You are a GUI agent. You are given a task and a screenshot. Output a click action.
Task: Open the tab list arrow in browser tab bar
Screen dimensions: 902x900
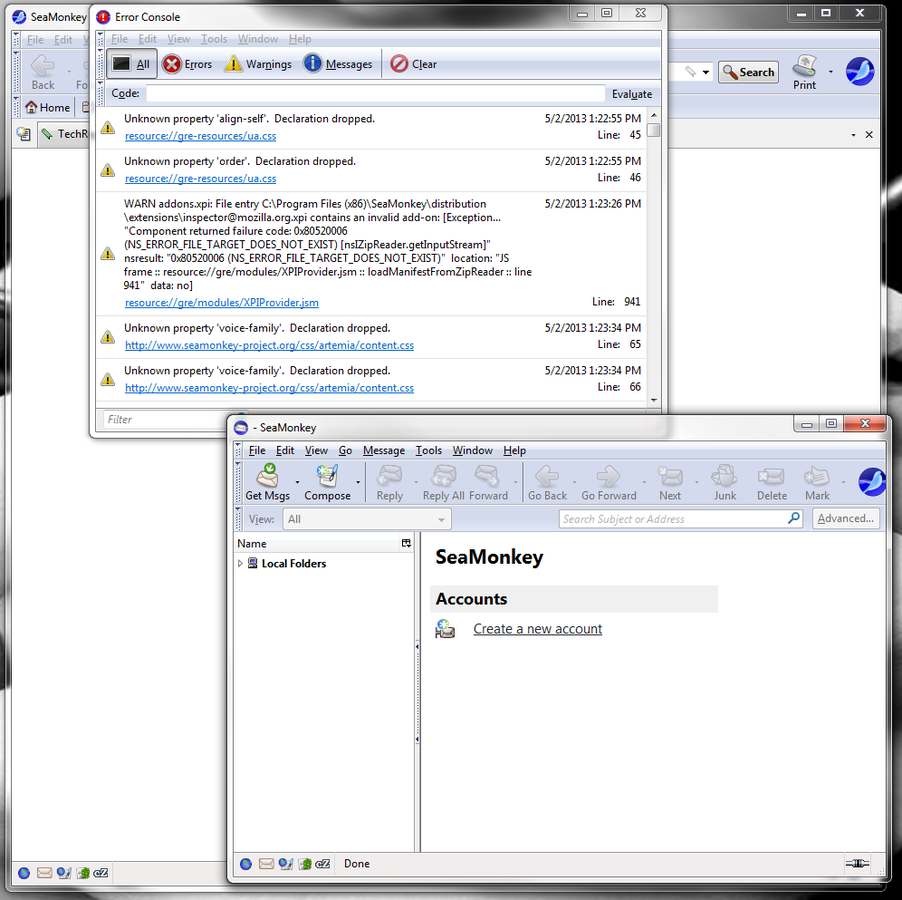[853, 135]
